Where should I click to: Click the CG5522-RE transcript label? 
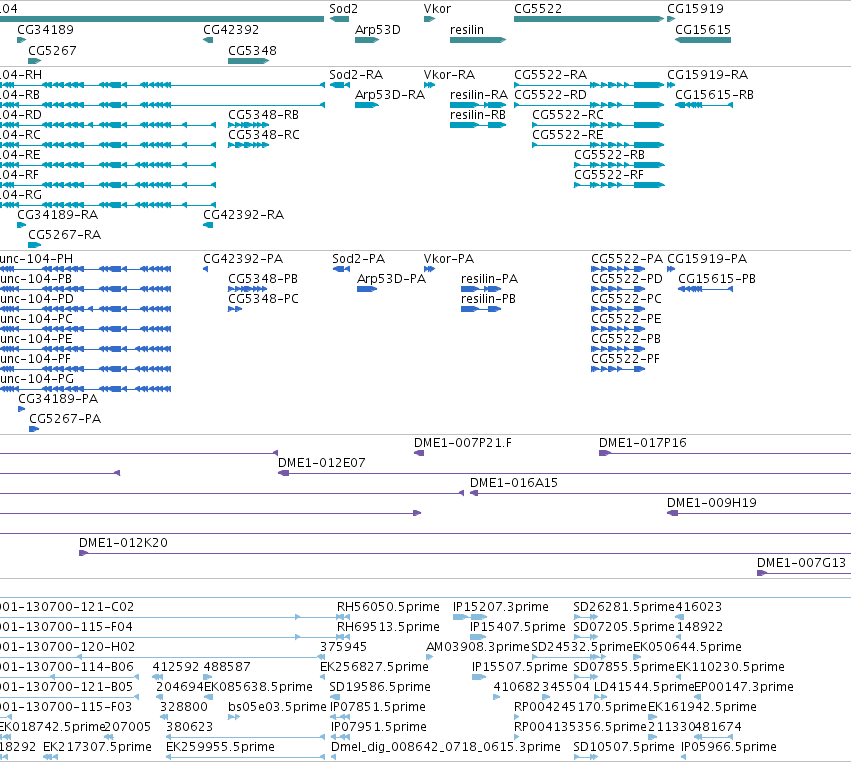(568, 135)
